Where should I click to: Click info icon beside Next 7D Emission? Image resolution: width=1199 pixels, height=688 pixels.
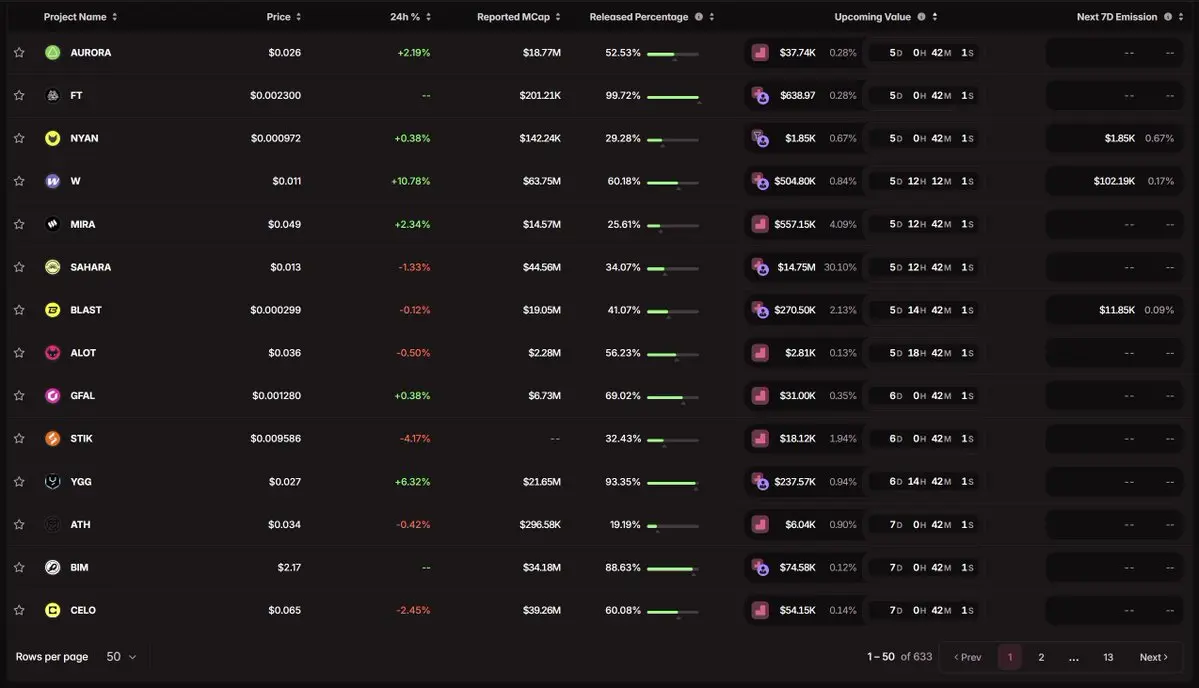pyautogui.click(x=1168, y=17)
